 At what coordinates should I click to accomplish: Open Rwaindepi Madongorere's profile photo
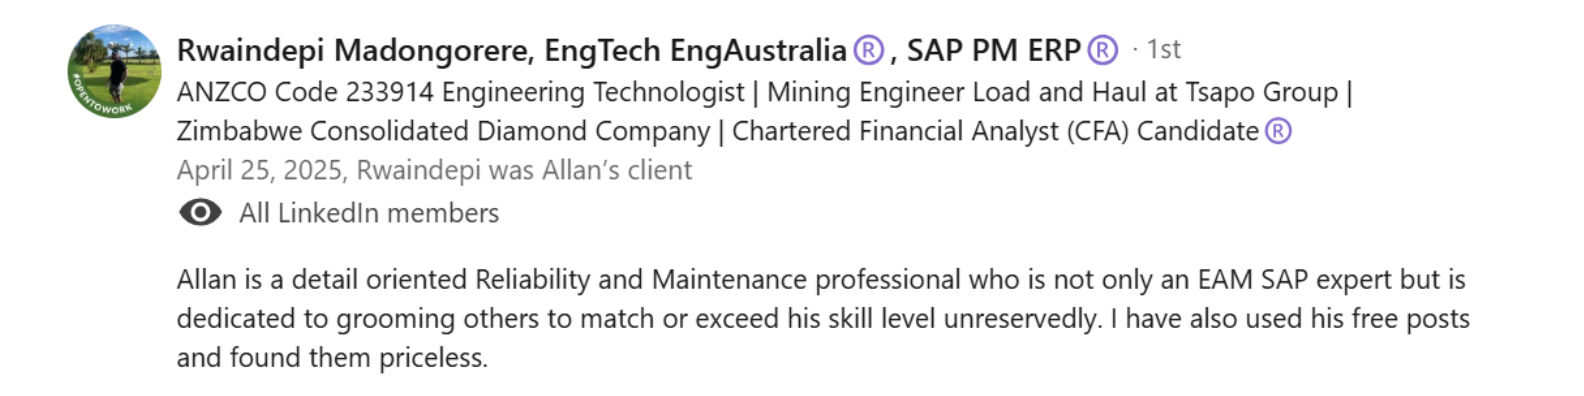(x=114, y=72)
